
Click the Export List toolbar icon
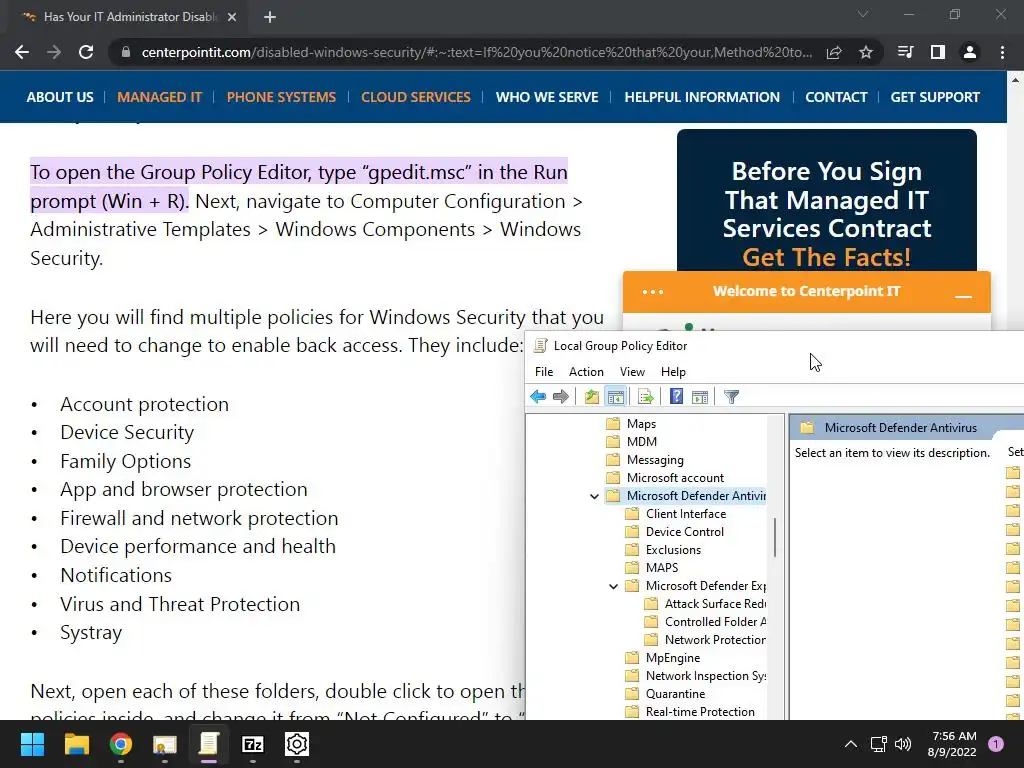click(x=645, y=396)
